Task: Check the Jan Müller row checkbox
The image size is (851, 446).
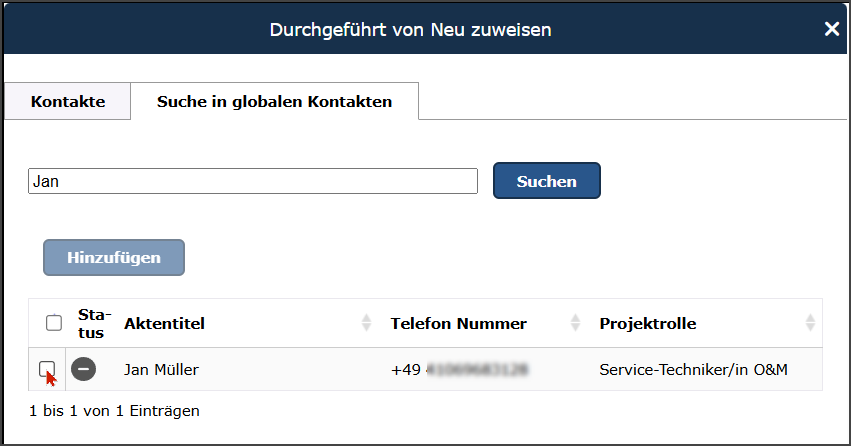Action: click(x=46, y=370)
